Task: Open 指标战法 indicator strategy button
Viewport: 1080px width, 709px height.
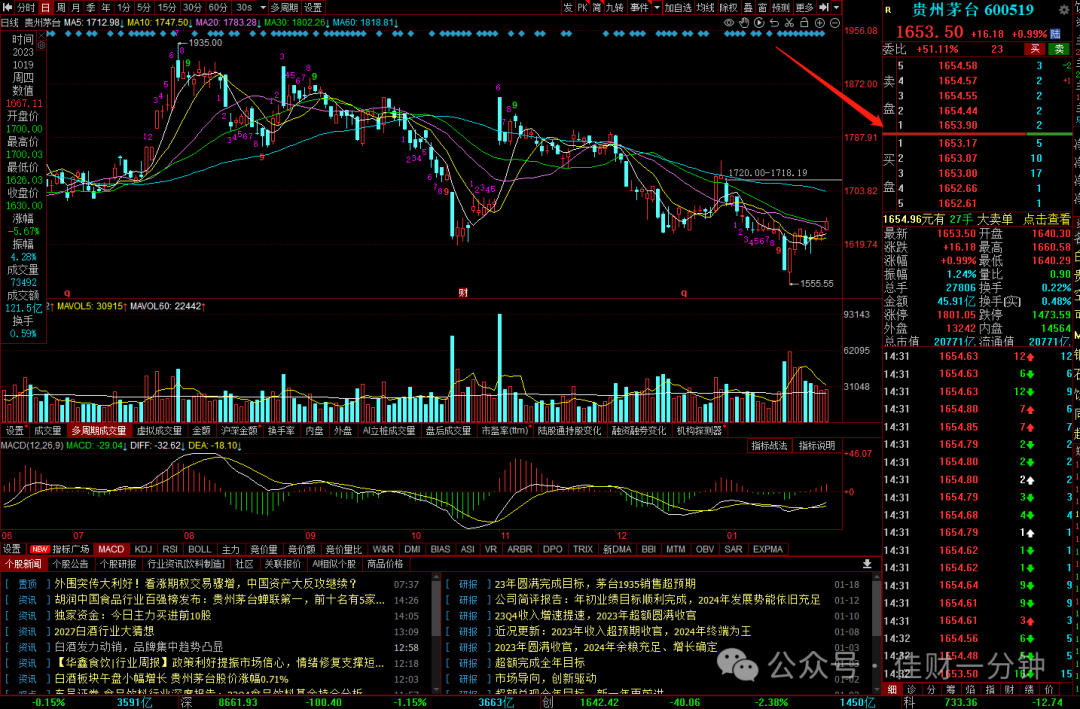Action: (x=769, y=446)
